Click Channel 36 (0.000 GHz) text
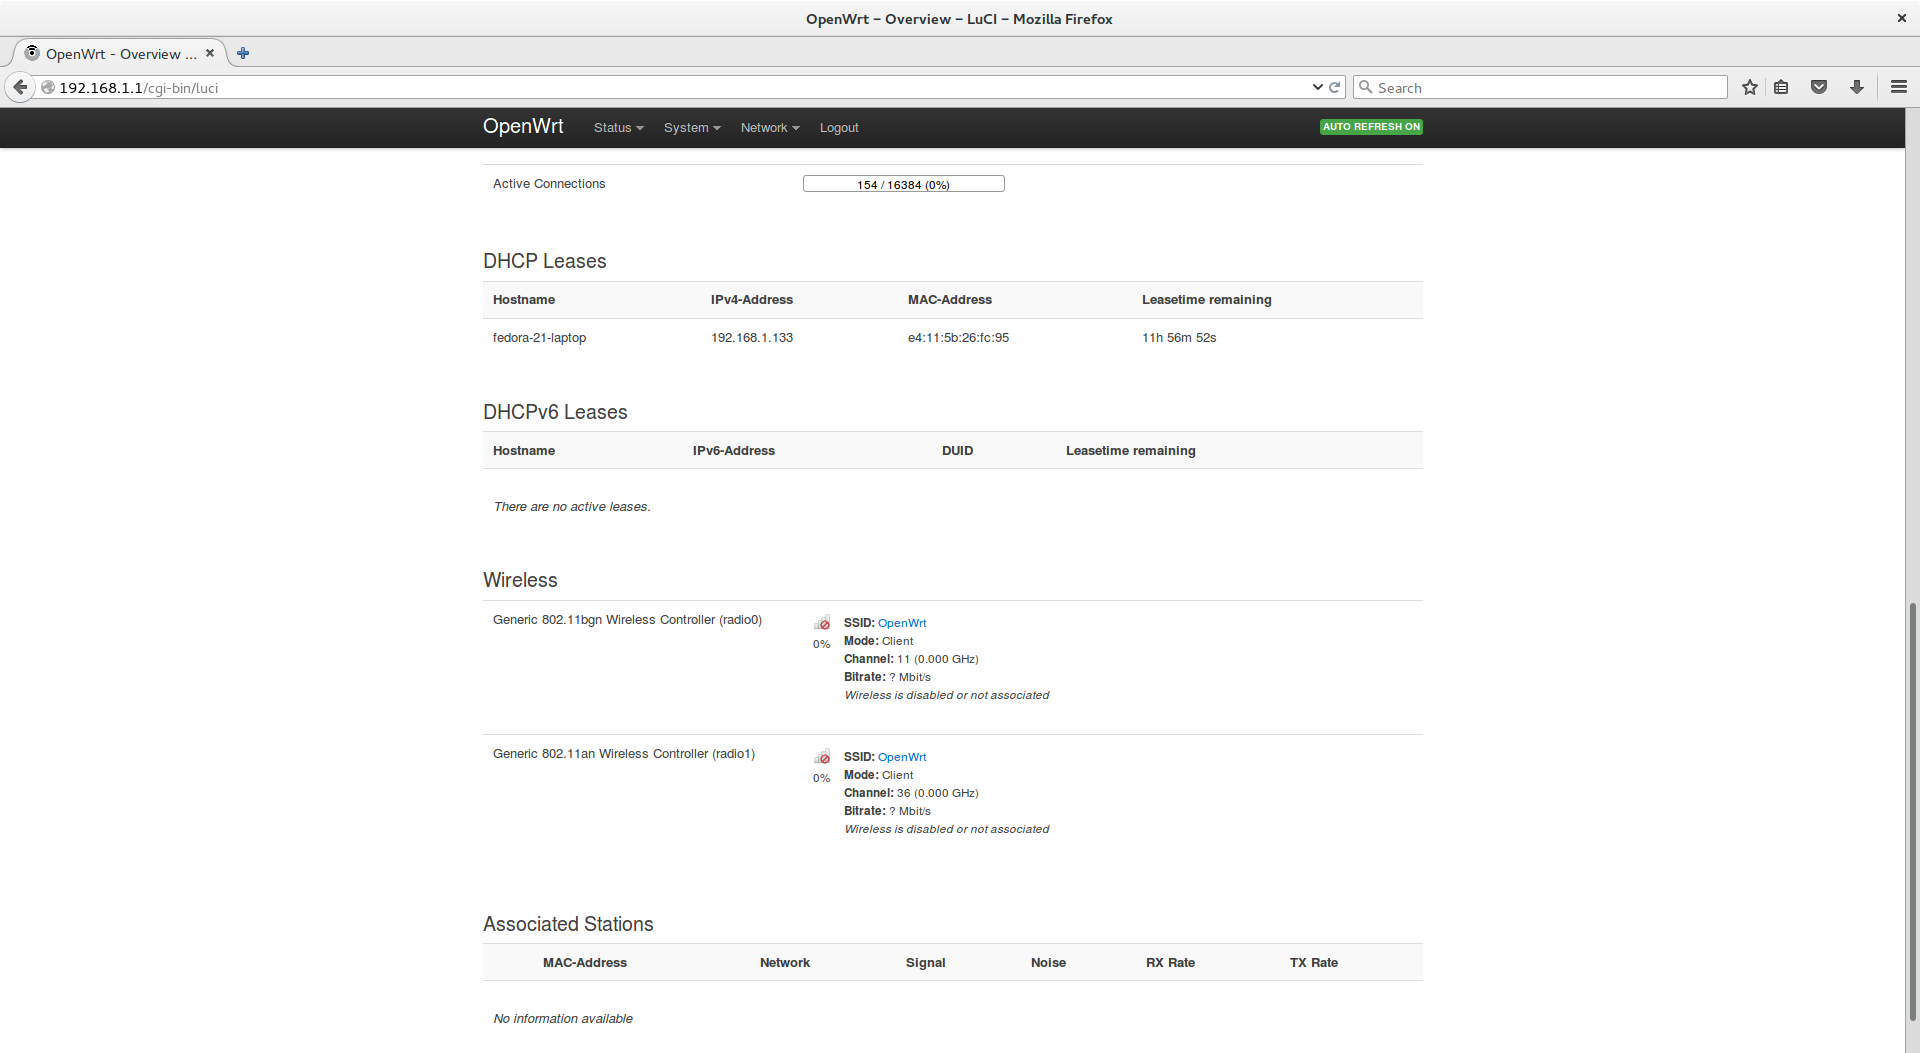The height and width of the screenshot is (1053, 1920). [x=911, y=793]
